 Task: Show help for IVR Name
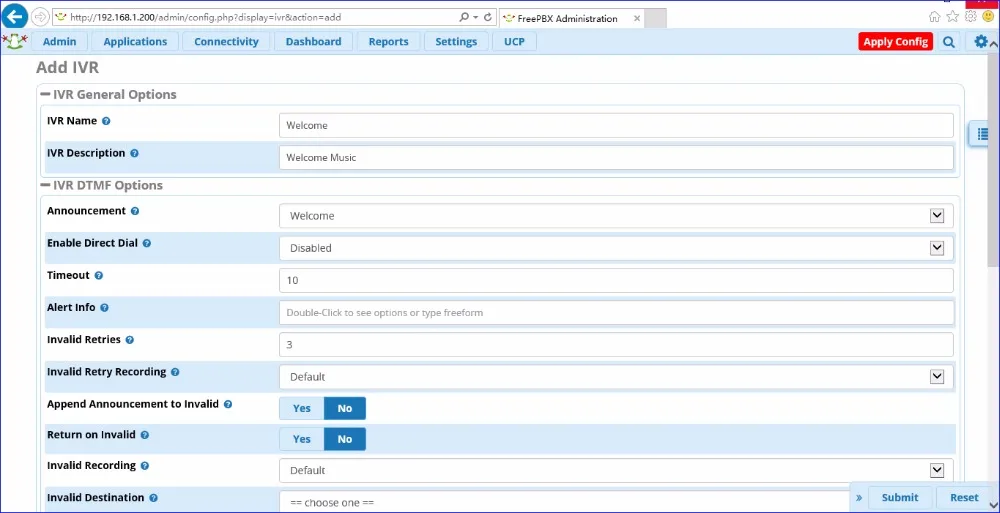pos(106,121)
